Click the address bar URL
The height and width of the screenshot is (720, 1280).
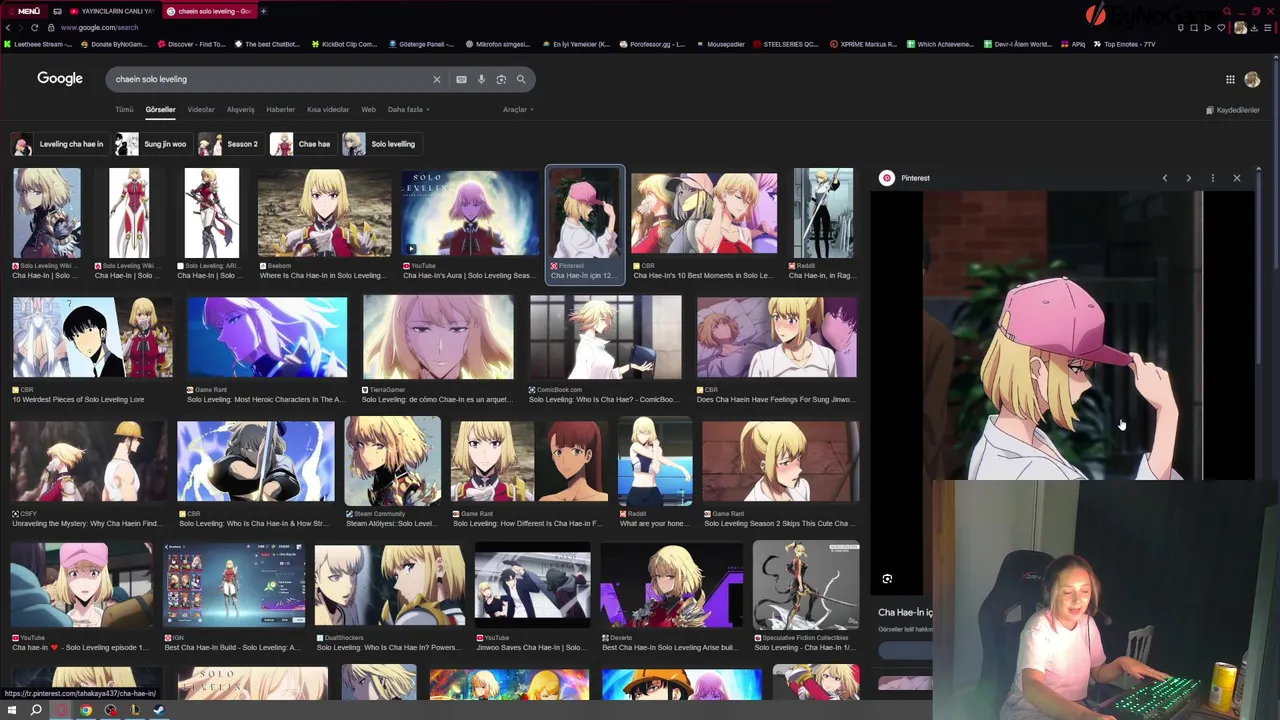tap(100, 27)
